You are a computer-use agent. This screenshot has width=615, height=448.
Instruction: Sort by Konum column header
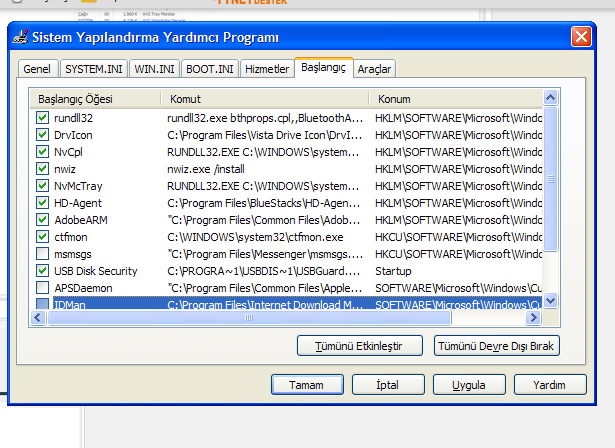click(x=456, y=99)
